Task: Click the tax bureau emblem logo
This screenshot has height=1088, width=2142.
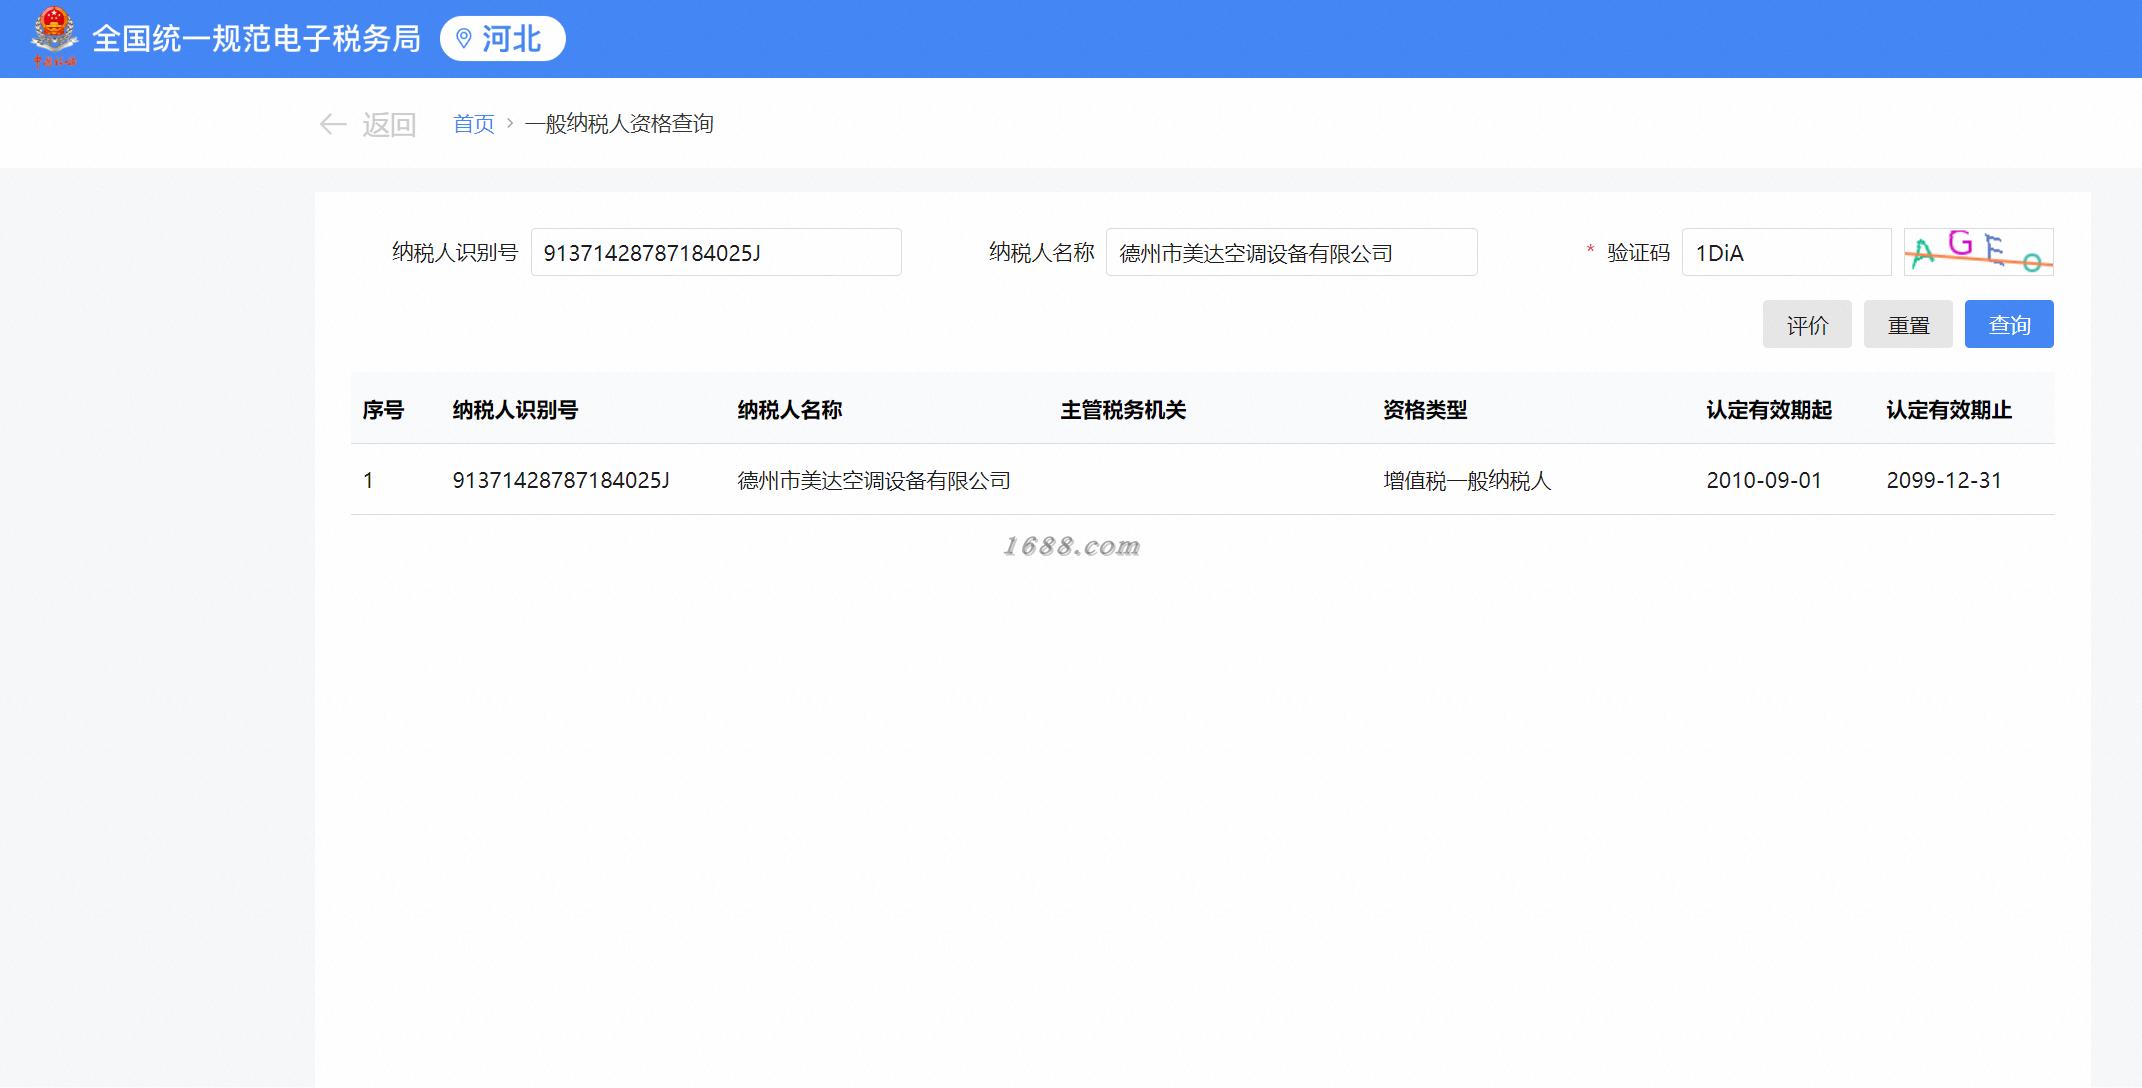Action: pos(53,36)
